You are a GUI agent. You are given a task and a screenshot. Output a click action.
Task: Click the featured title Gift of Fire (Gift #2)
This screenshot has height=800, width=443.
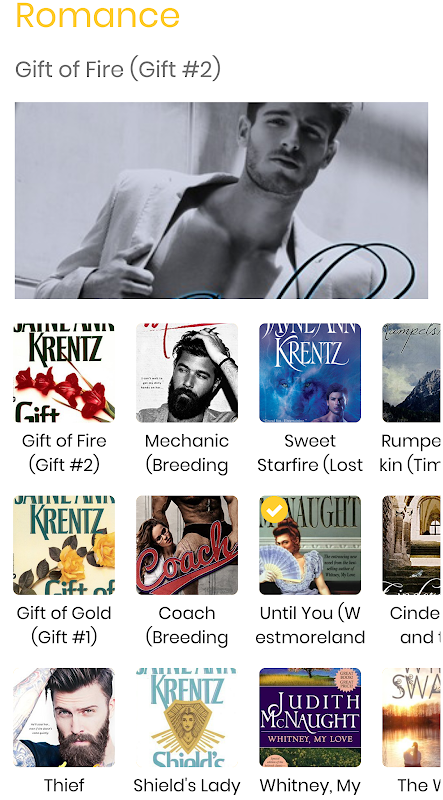pos(118,69)
